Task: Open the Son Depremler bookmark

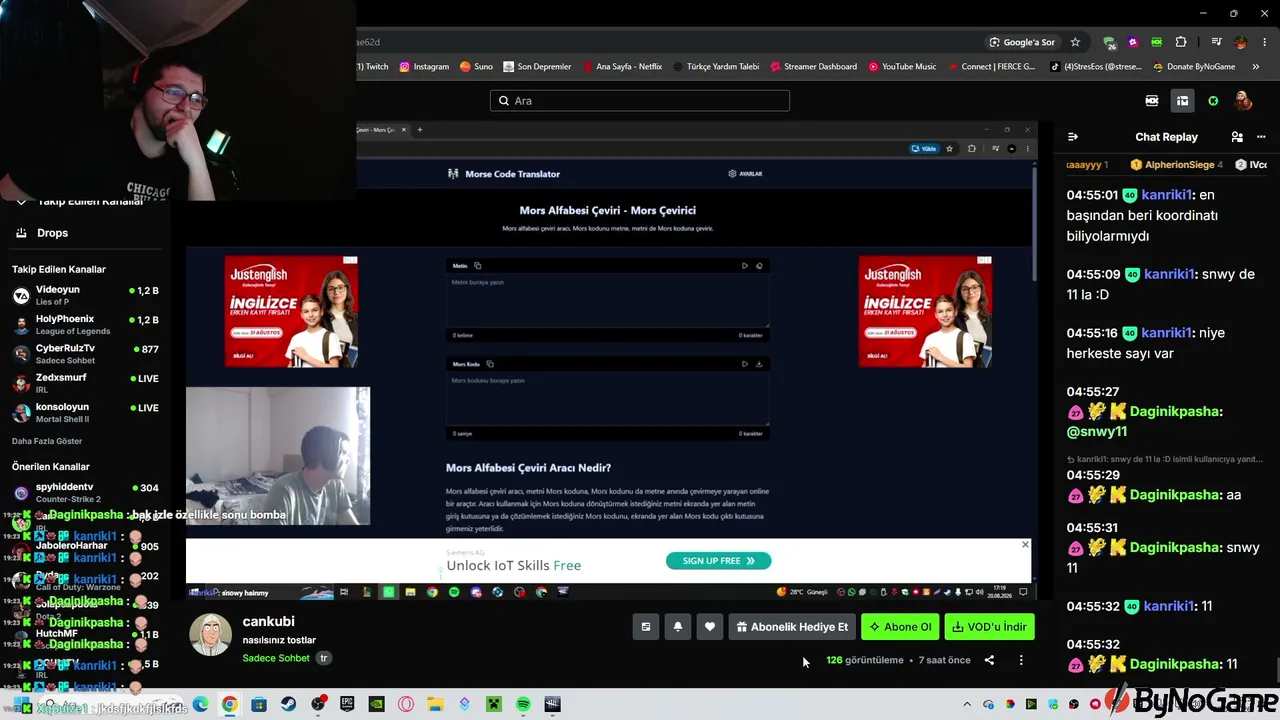Action: [x=537, y=67]
